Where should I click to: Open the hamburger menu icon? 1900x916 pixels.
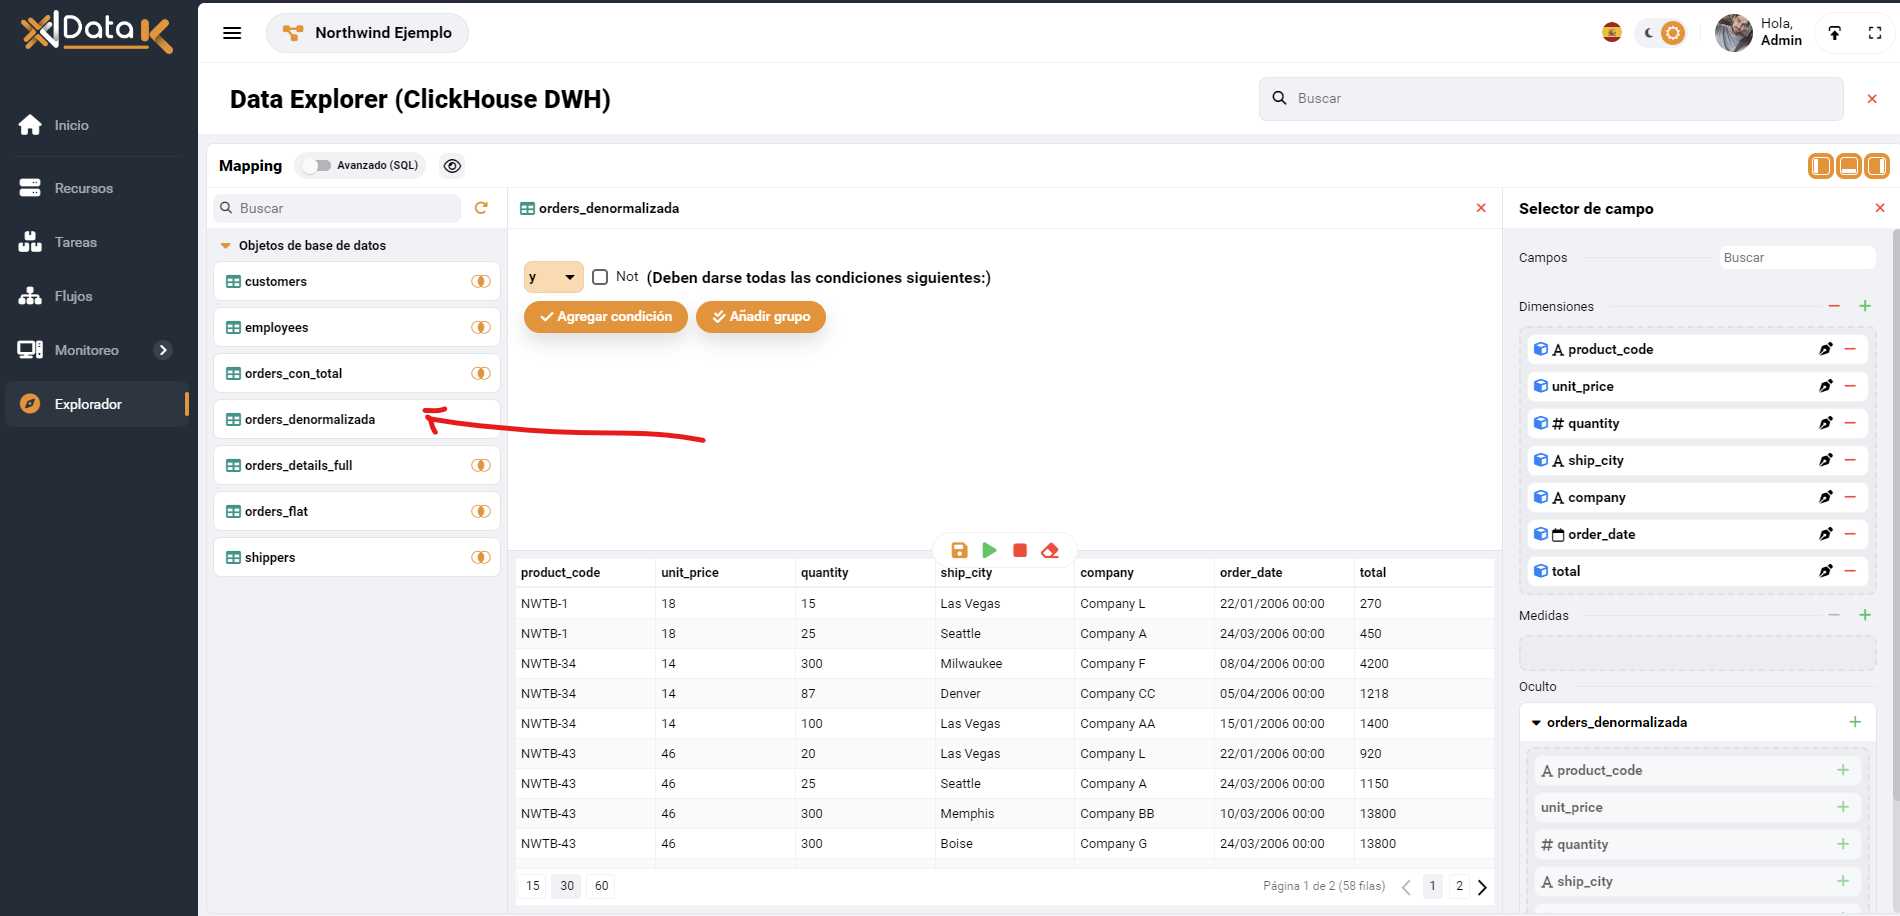(x=232, y=33)
